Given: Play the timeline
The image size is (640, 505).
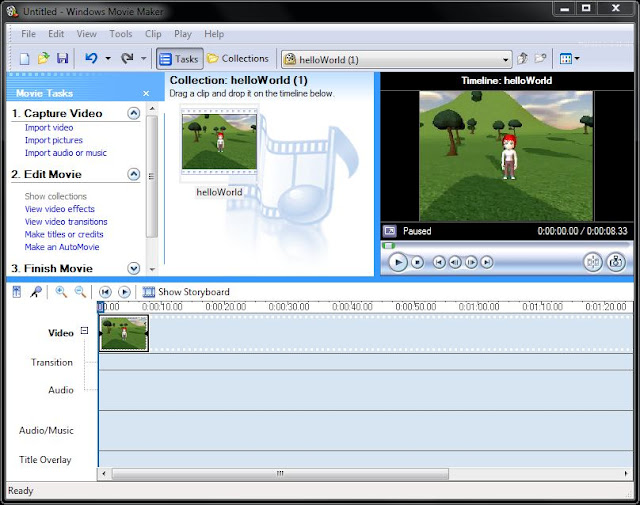Looking at the screenshot, I should pos(124,292).
